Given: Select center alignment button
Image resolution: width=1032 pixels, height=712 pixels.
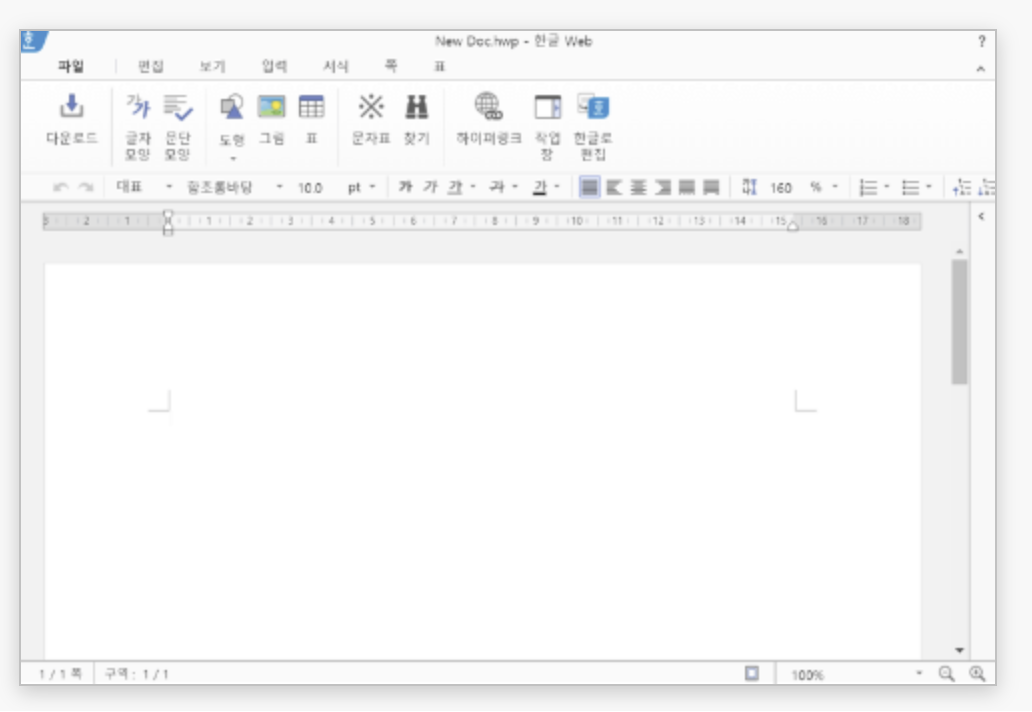Looking at the screenshot, I should (x=638, y=188).
